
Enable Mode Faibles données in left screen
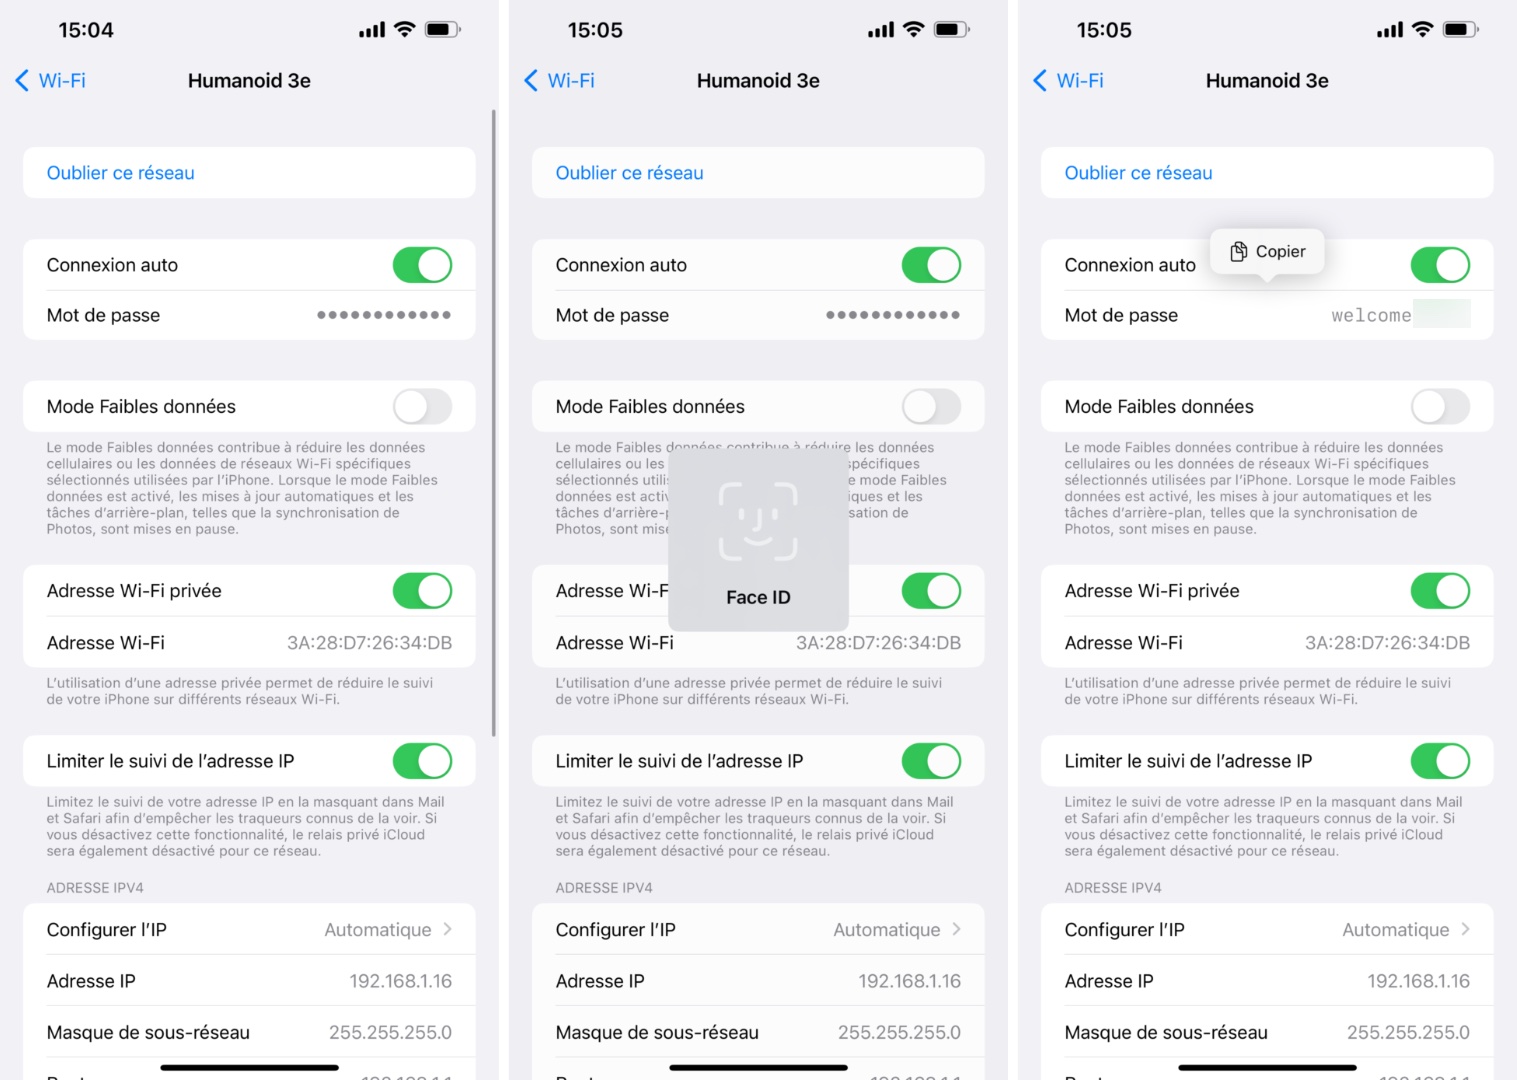tap(422, 407)
